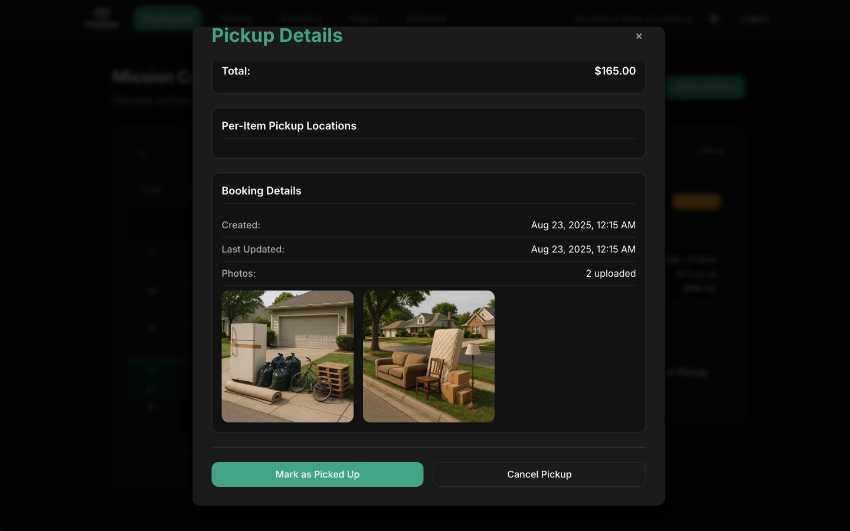Image resolution: width=850 pixels, height=531 pixels.
Task: Select the Booking Details section header
Action: 261,191
